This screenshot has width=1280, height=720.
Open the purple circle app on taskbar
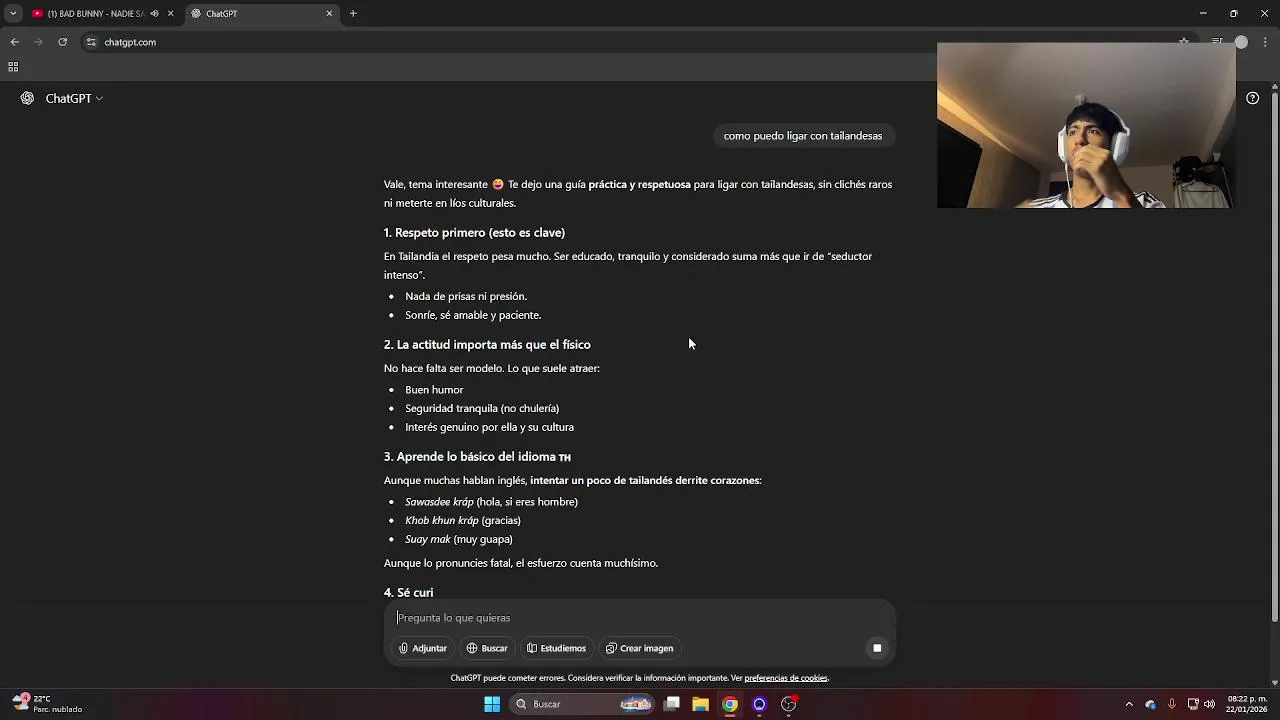coord(759,704)
